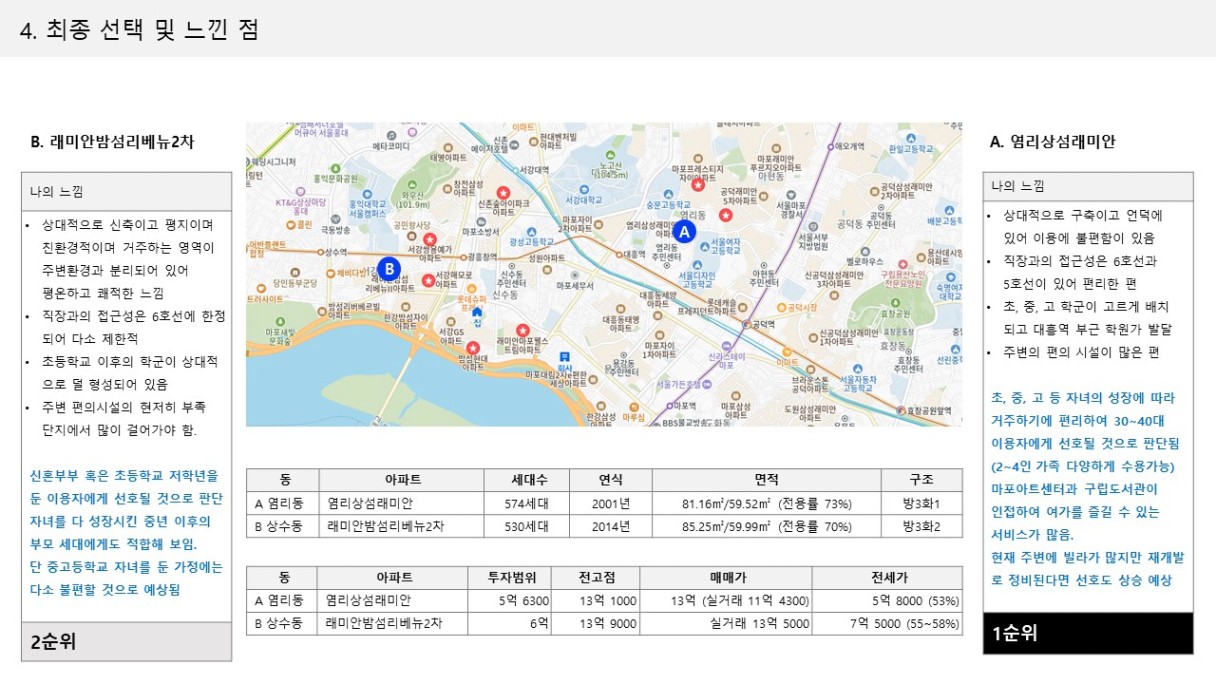The width and height of the screenshot is (1216, 684).
Task: Click the 방3화2 cell
Action: [x=921, y=526]
